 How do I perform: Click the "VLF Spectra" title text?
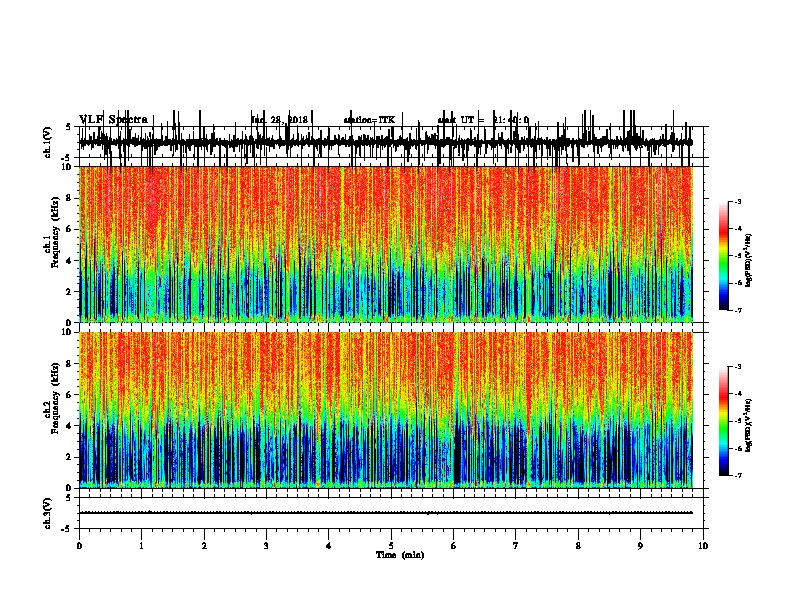(x=113, y=120)
